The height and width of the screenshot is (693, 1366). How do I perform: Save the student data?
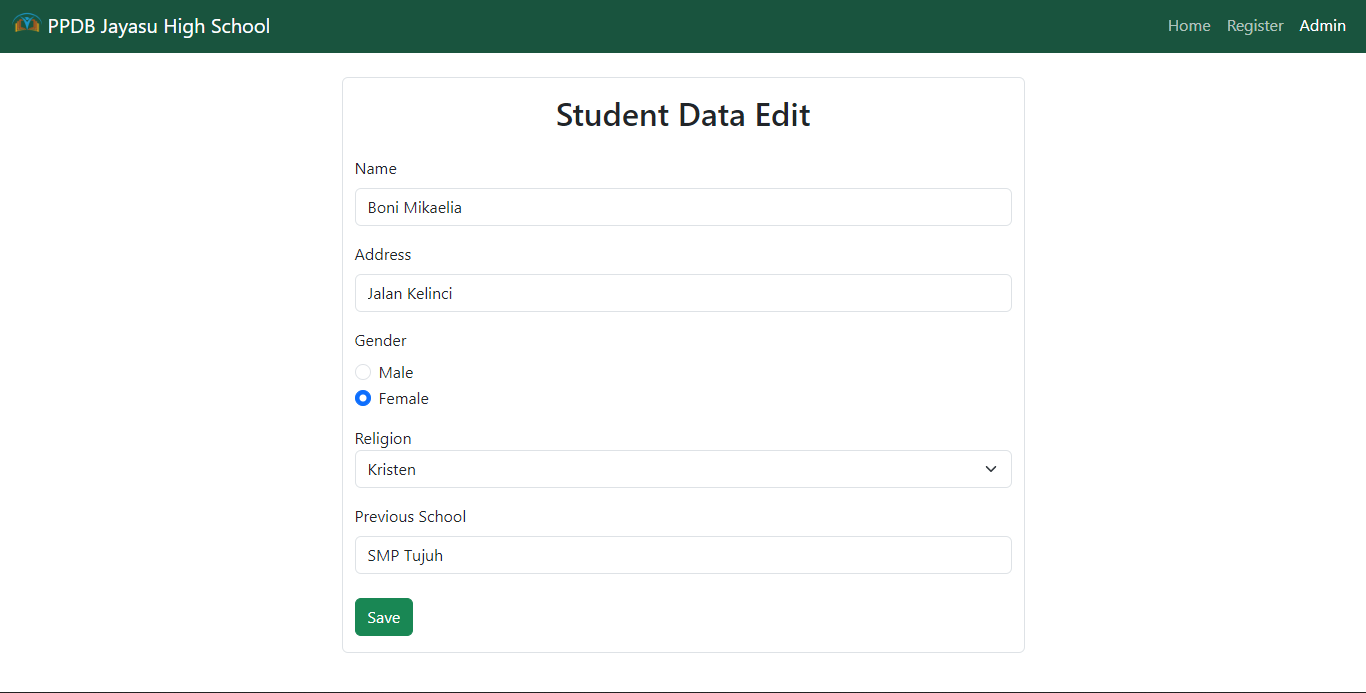(x=384, y=617)
